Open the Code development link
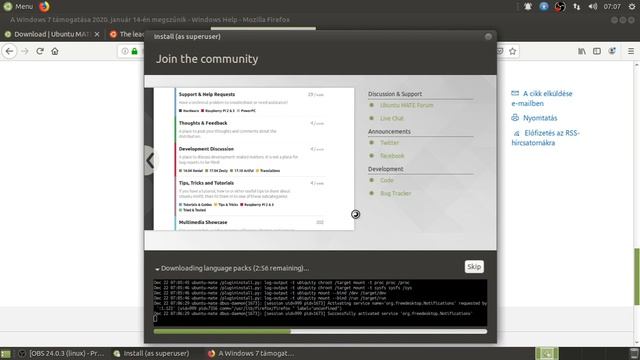Image resolution: width=640 pixels, height=360 pixels. [387, 180]
